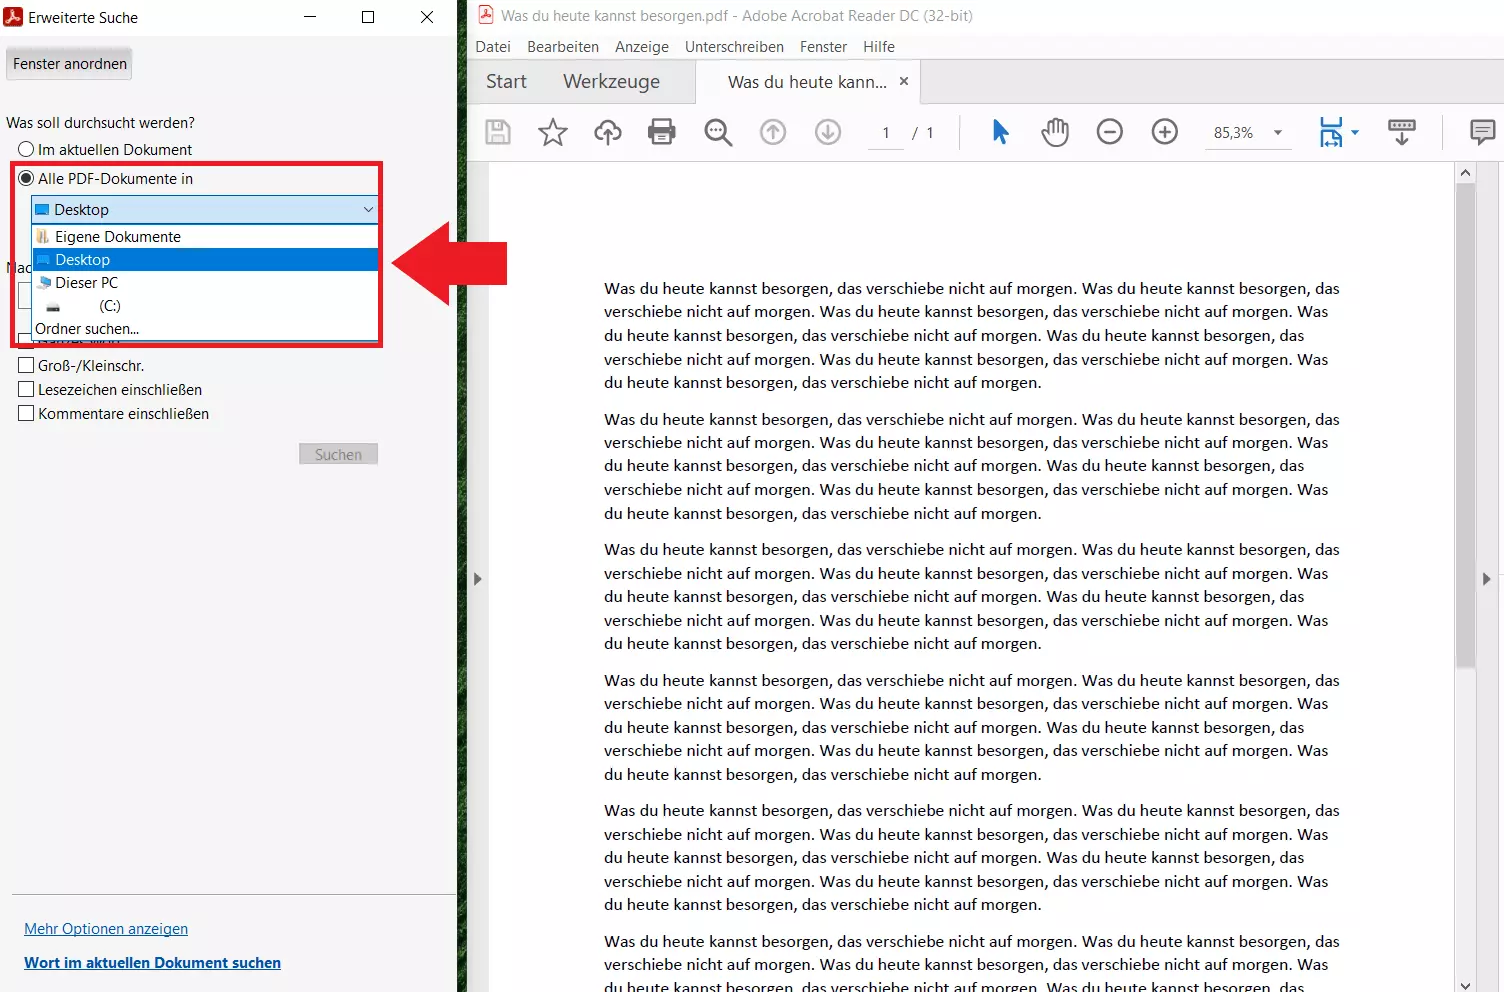Select 'Alle PDF-Dokumente in' radio button
The image size is (1504, 992).
[x=27, y=178]
